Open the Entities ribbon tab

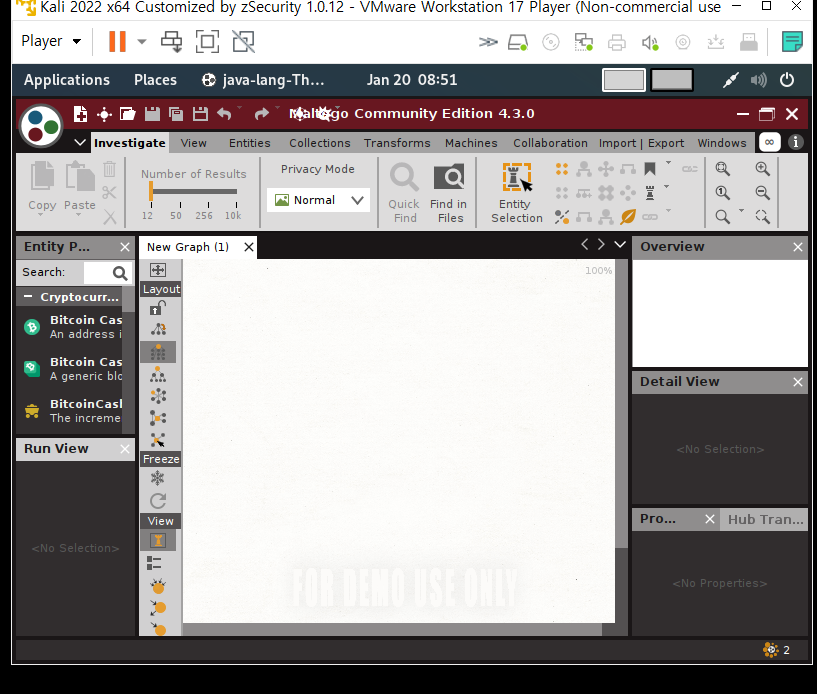pos(250,143)
